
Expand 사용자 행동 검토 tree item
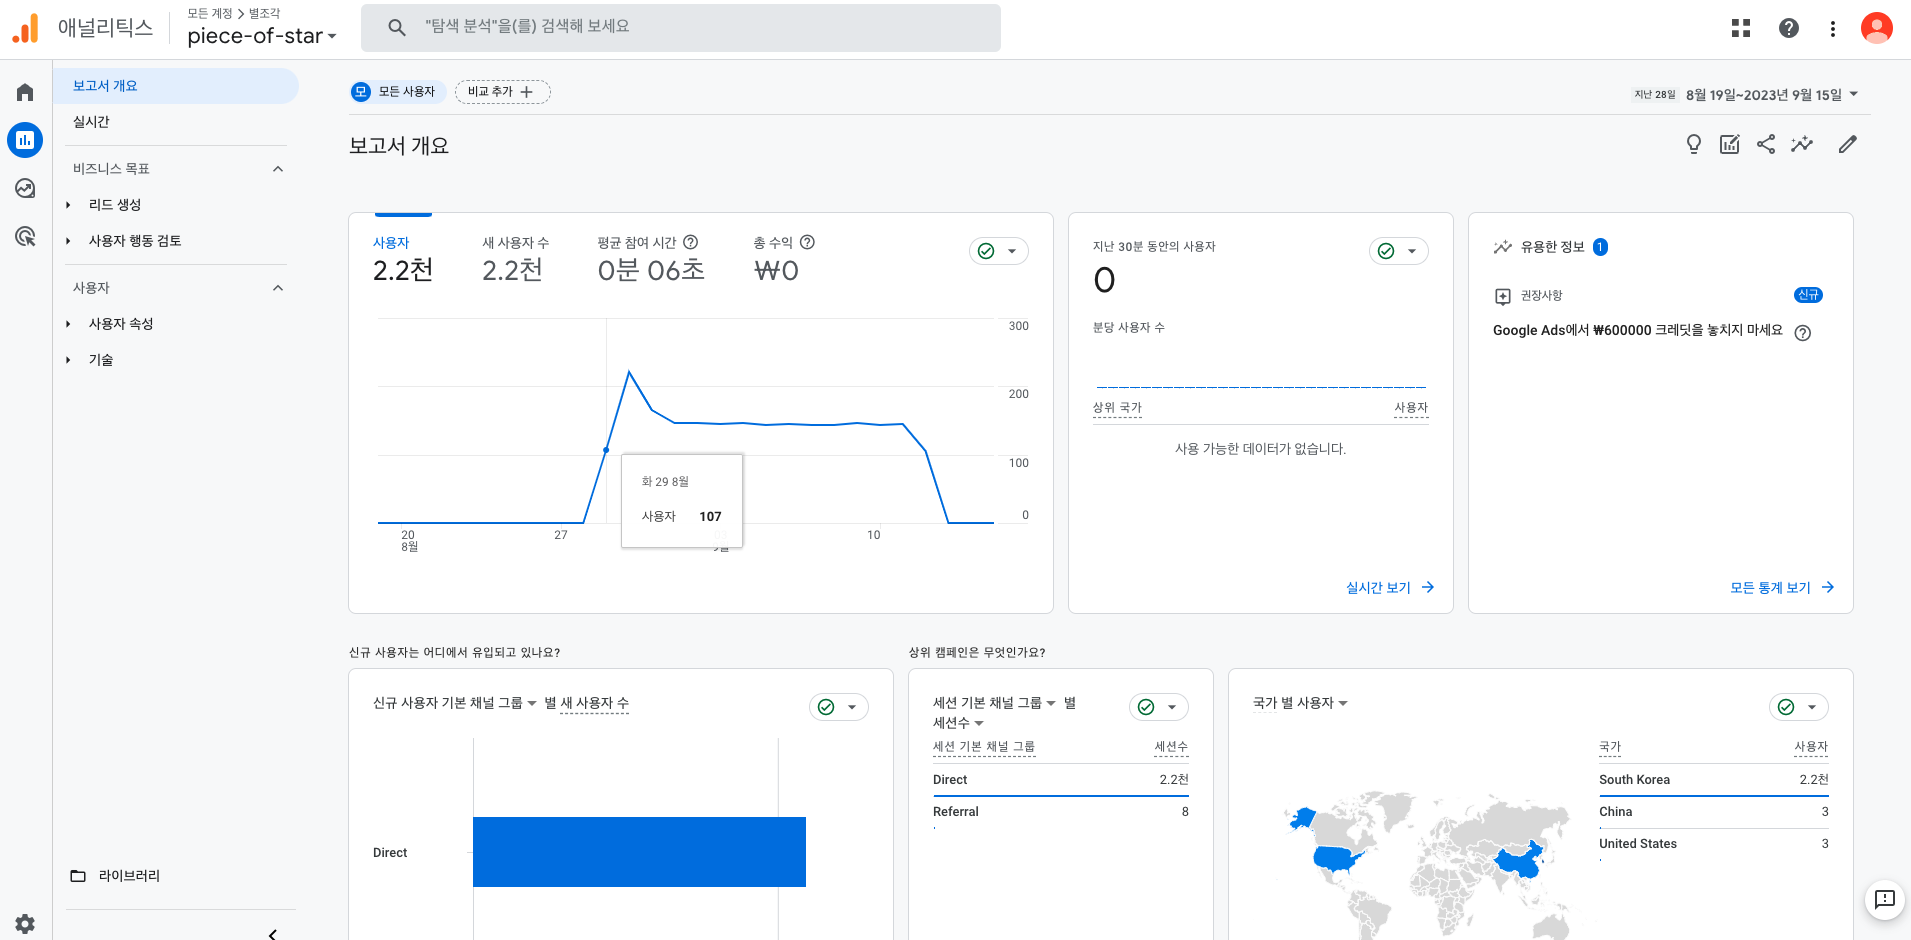click(x=68, y=241)
